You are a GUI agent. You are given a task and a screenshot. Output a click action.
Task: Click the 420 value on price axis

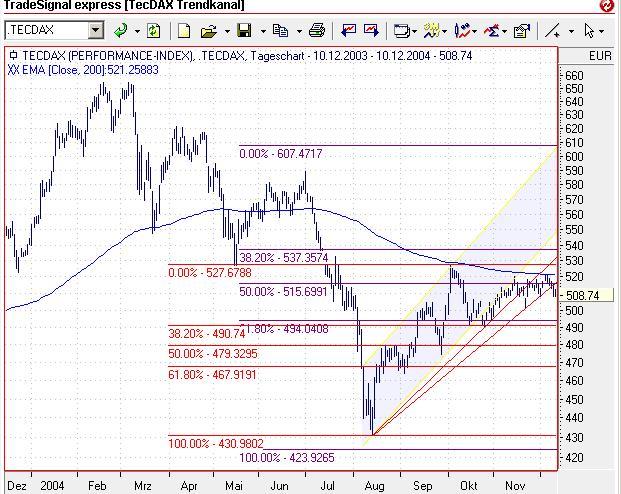point(574,458)
